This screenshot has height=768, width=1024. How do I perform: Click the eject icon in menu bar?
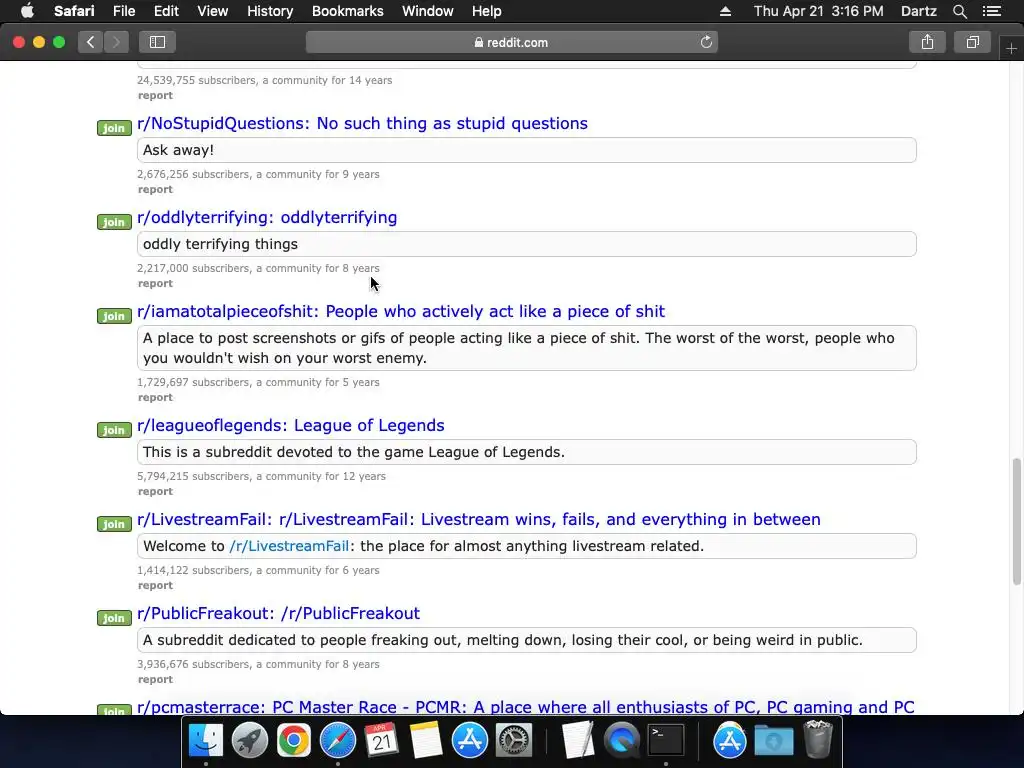pos(725,11)
